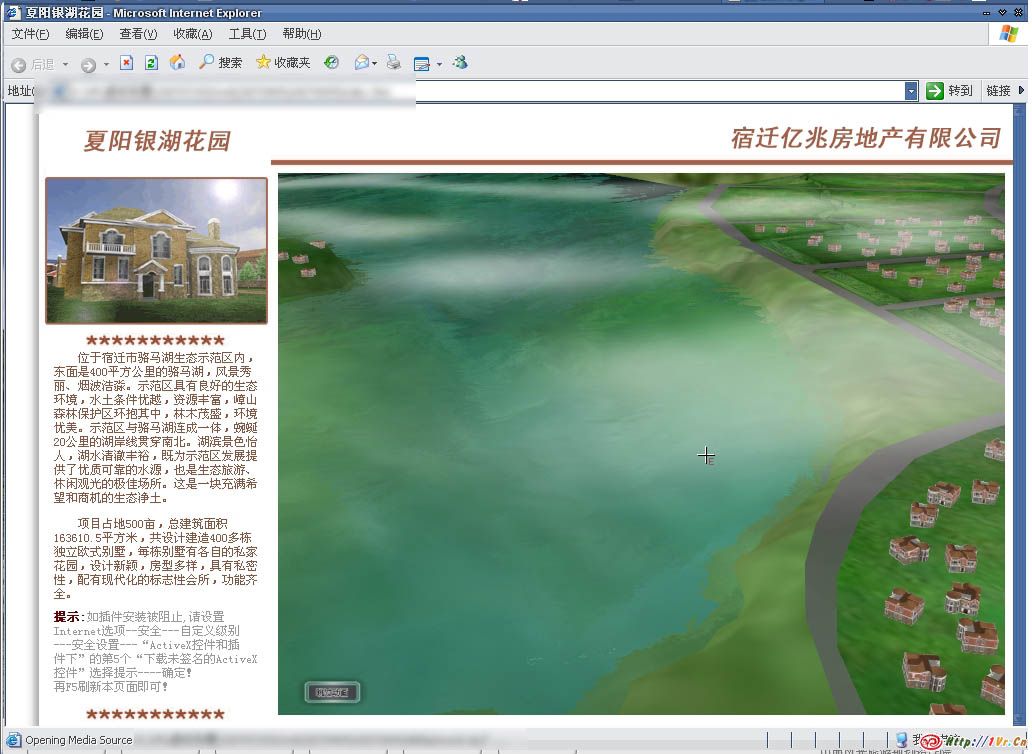Open the Forward button history dropdown arrow
The width and height of the screenshot is (1032, 754).
coord(107,64)
